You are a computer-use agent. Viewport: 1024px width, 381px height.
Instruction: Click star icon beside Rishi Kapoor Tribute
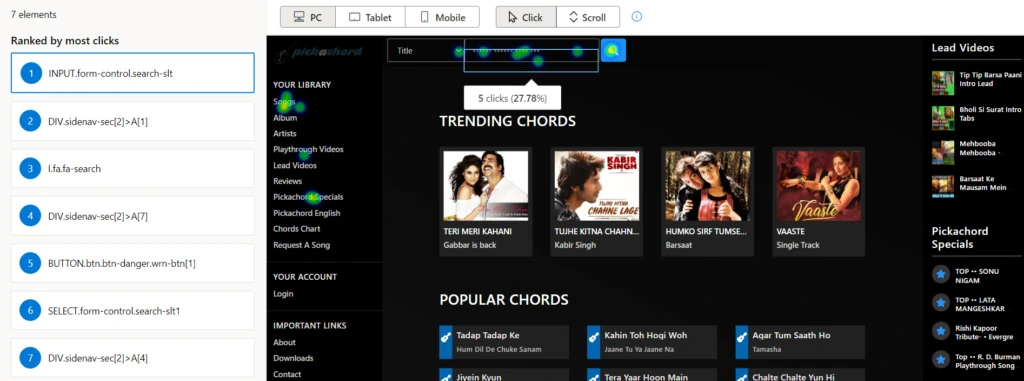(940, 330)
